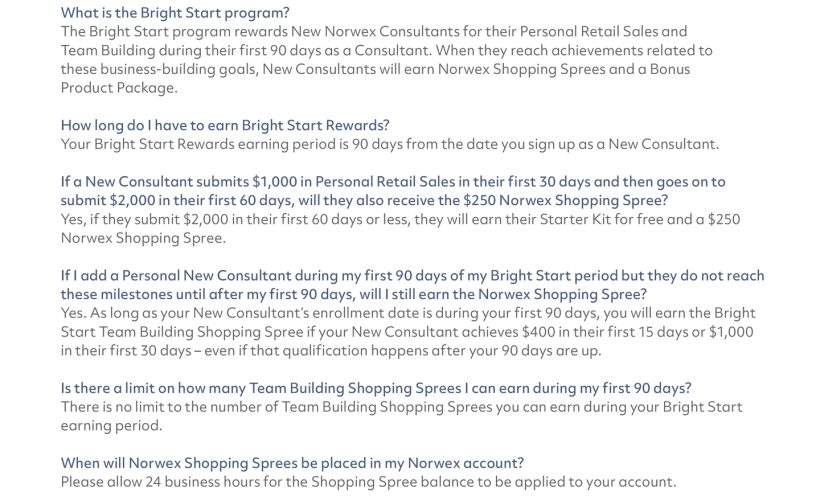The width and height of the screenshot is (820, 500).
Task: Click the text "Product Package." ending first answer
Action: 119,88
